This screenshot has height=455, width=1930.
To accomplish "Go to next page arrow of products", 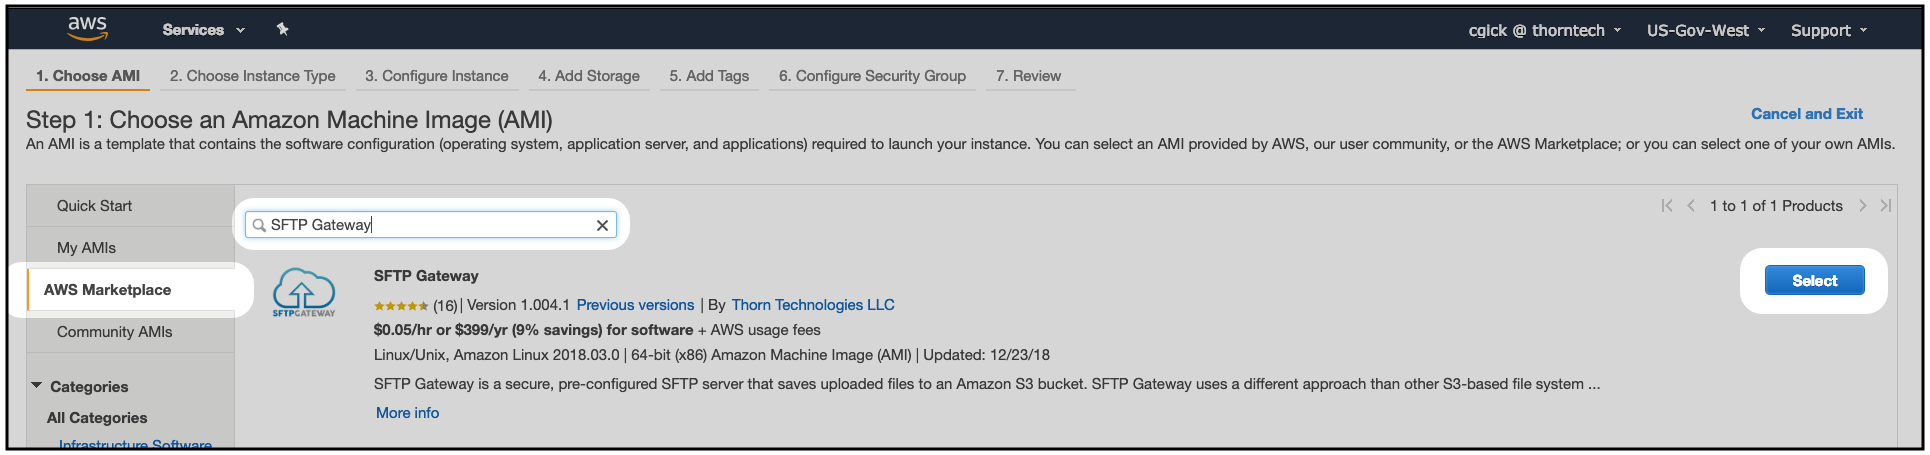I will (1862, 206).
